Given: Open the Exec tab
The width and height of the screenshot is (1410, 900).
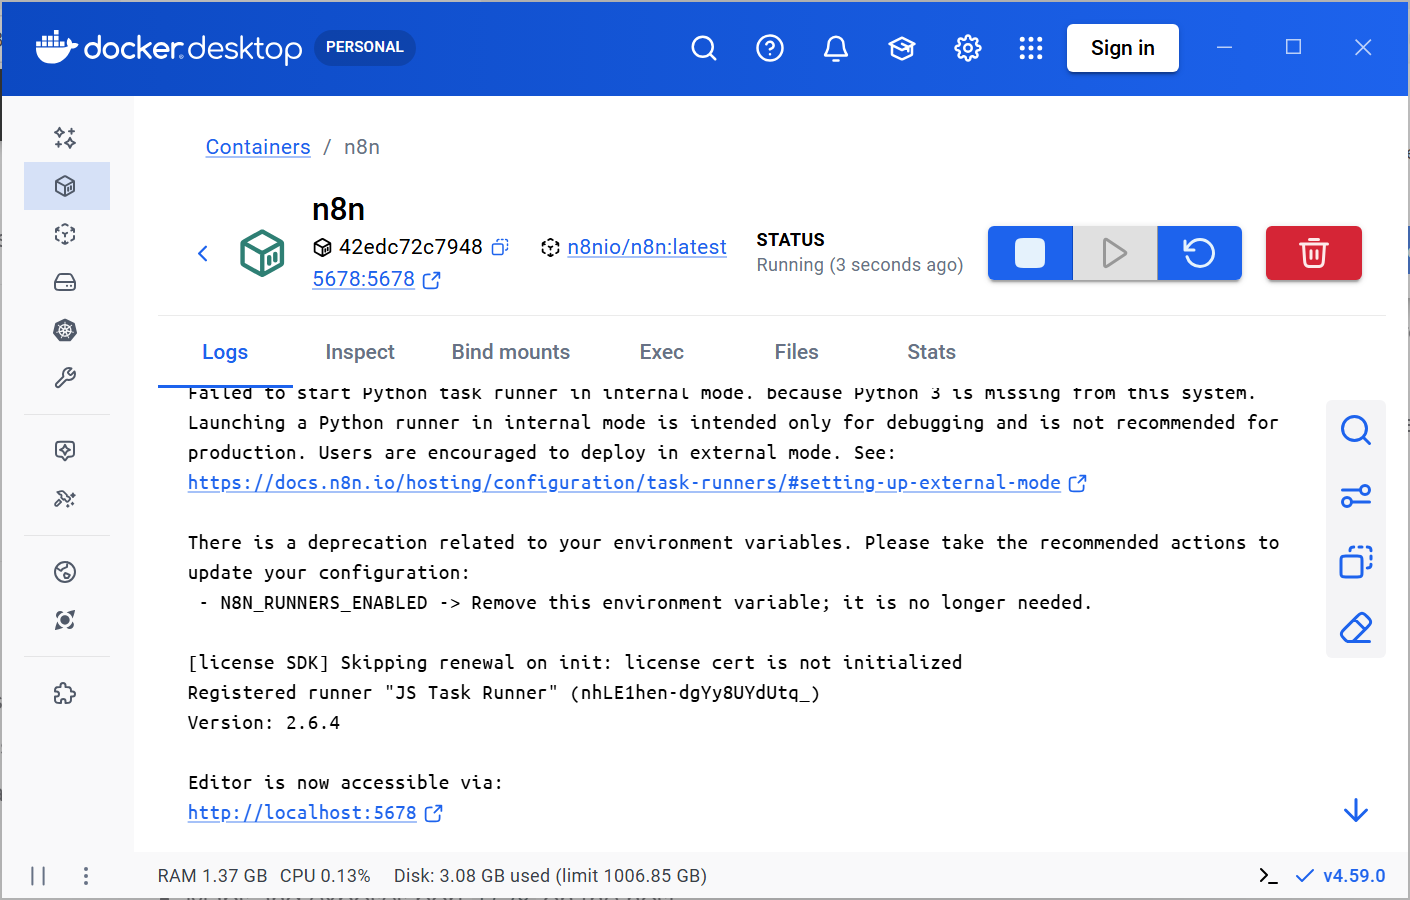Looking at the screenshot, I should (x=661, y=351).
